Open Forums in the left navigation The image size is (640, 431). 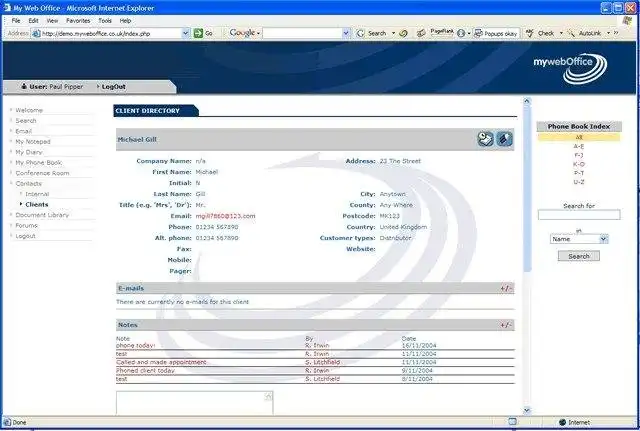(x=27, y=225)
